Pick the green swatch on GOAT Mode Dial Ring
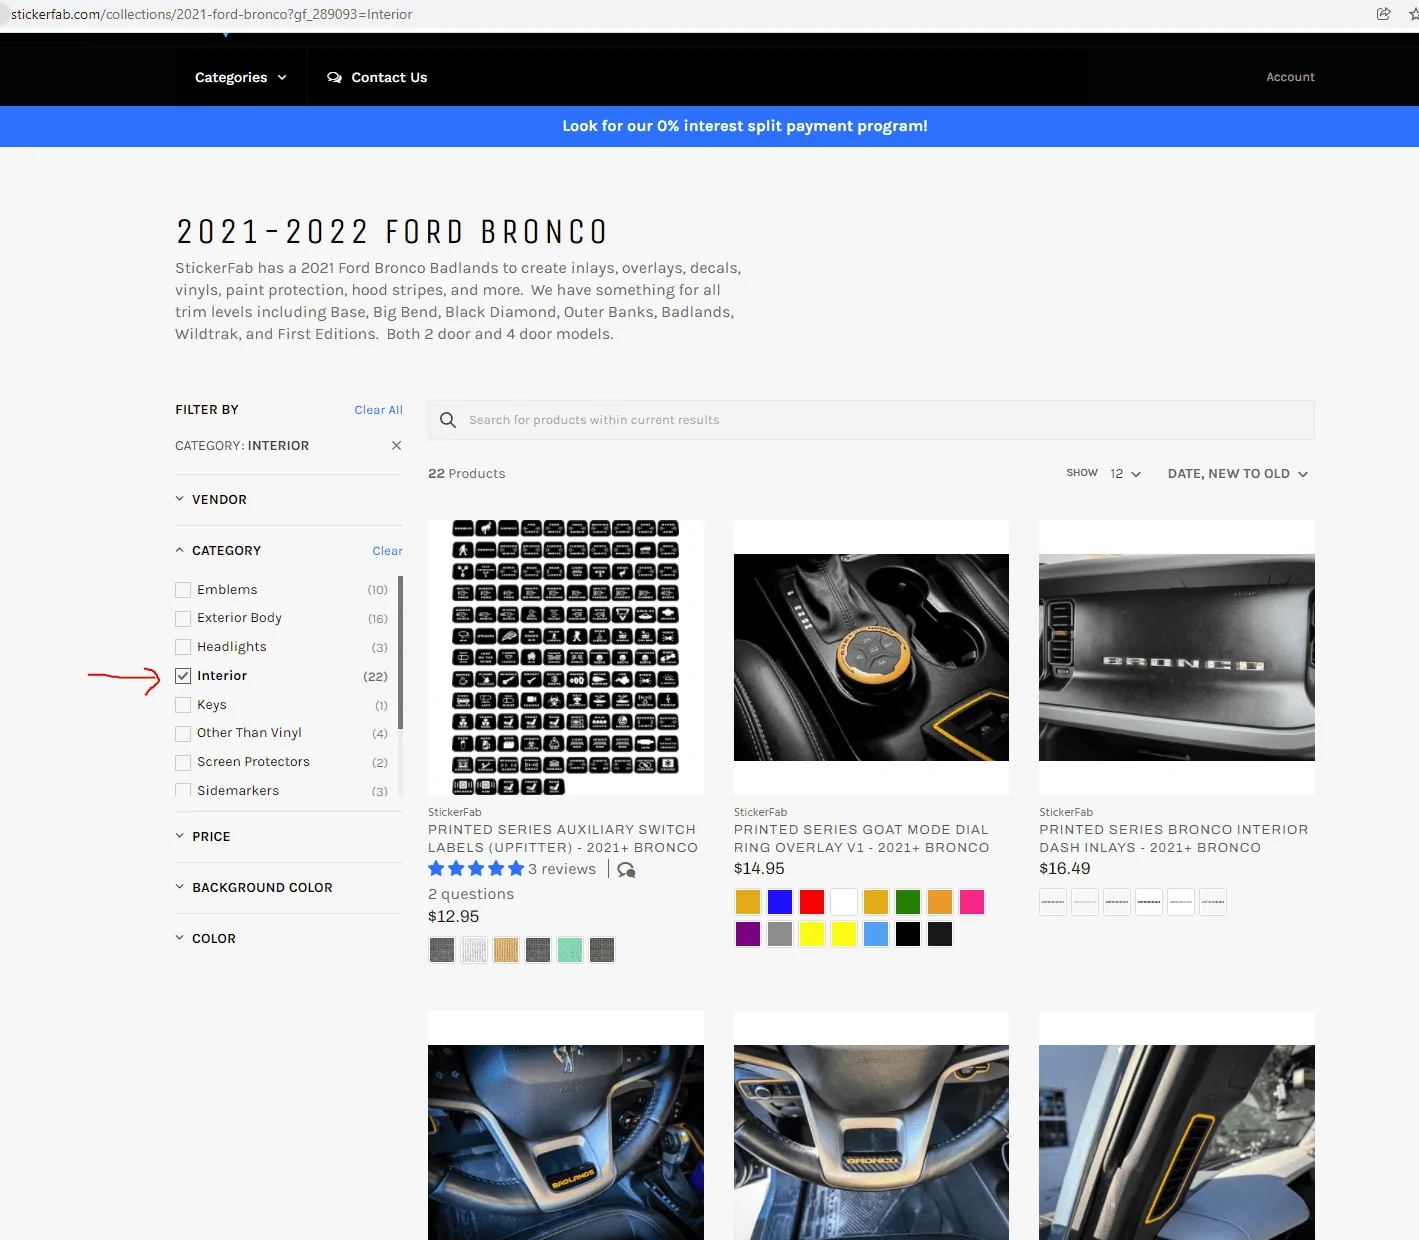 (908, 902)
